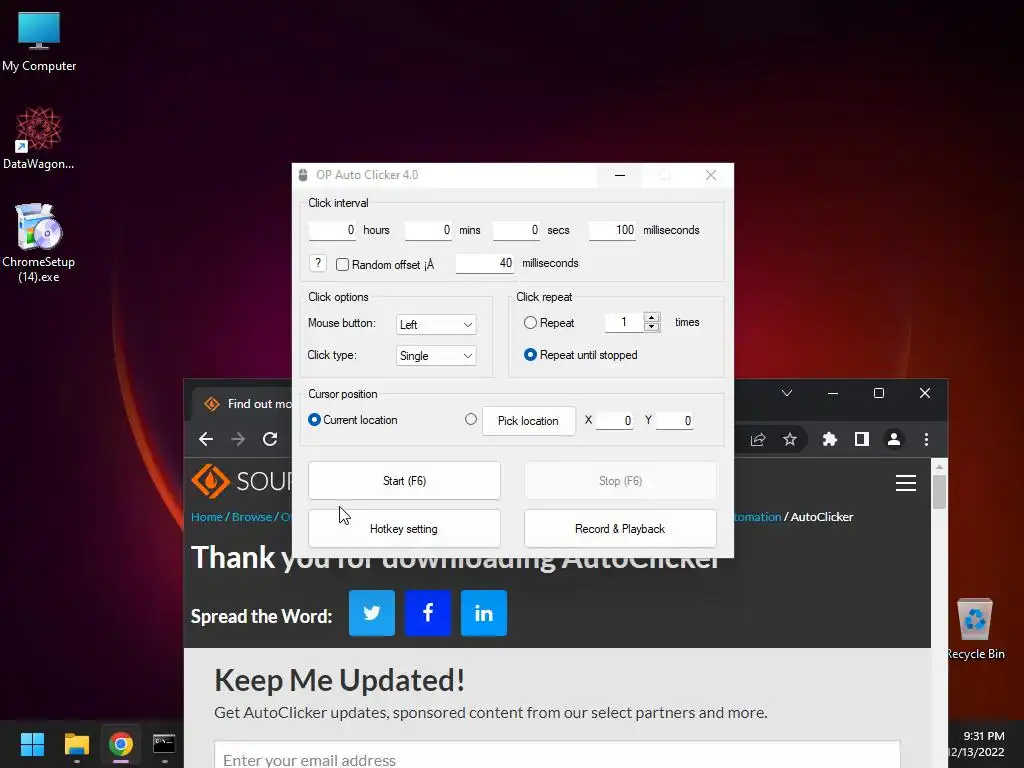Screen dimensions: 1024x768
Task: Open Chrome's tab search chevron
Action: (787, 393)
